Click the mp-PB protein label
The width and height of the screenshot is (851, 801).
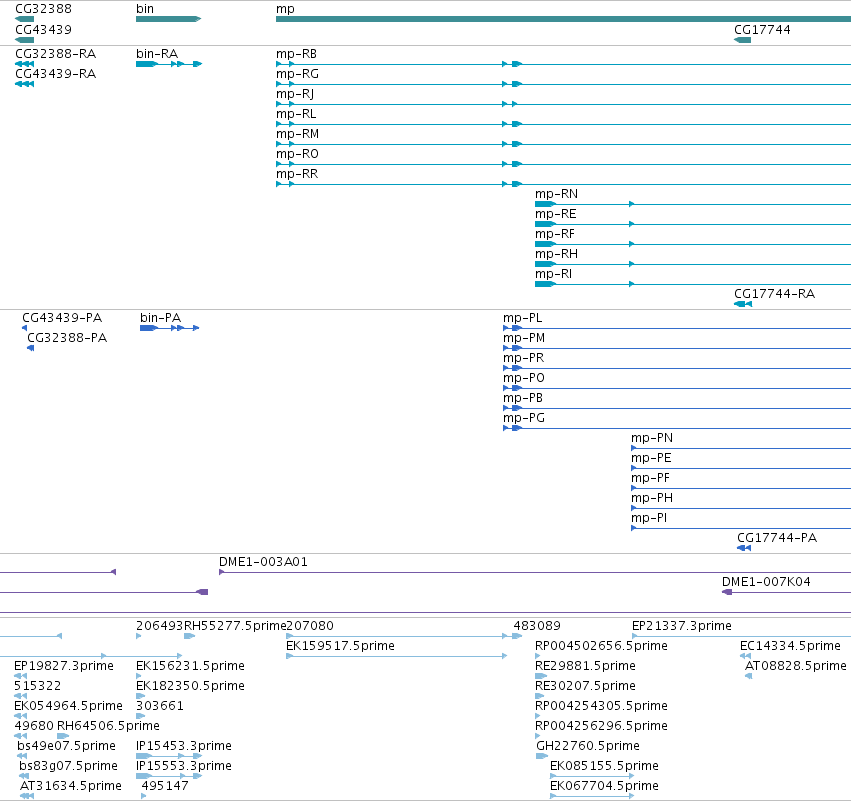click(x=523, y=398)
